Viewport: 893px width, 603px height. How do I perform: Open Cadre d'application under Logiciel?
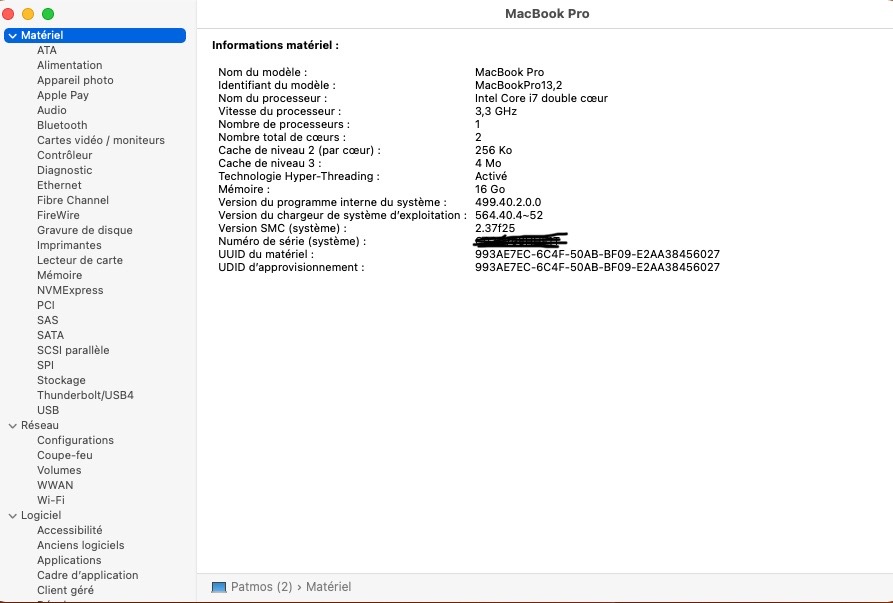coord(87,575)
